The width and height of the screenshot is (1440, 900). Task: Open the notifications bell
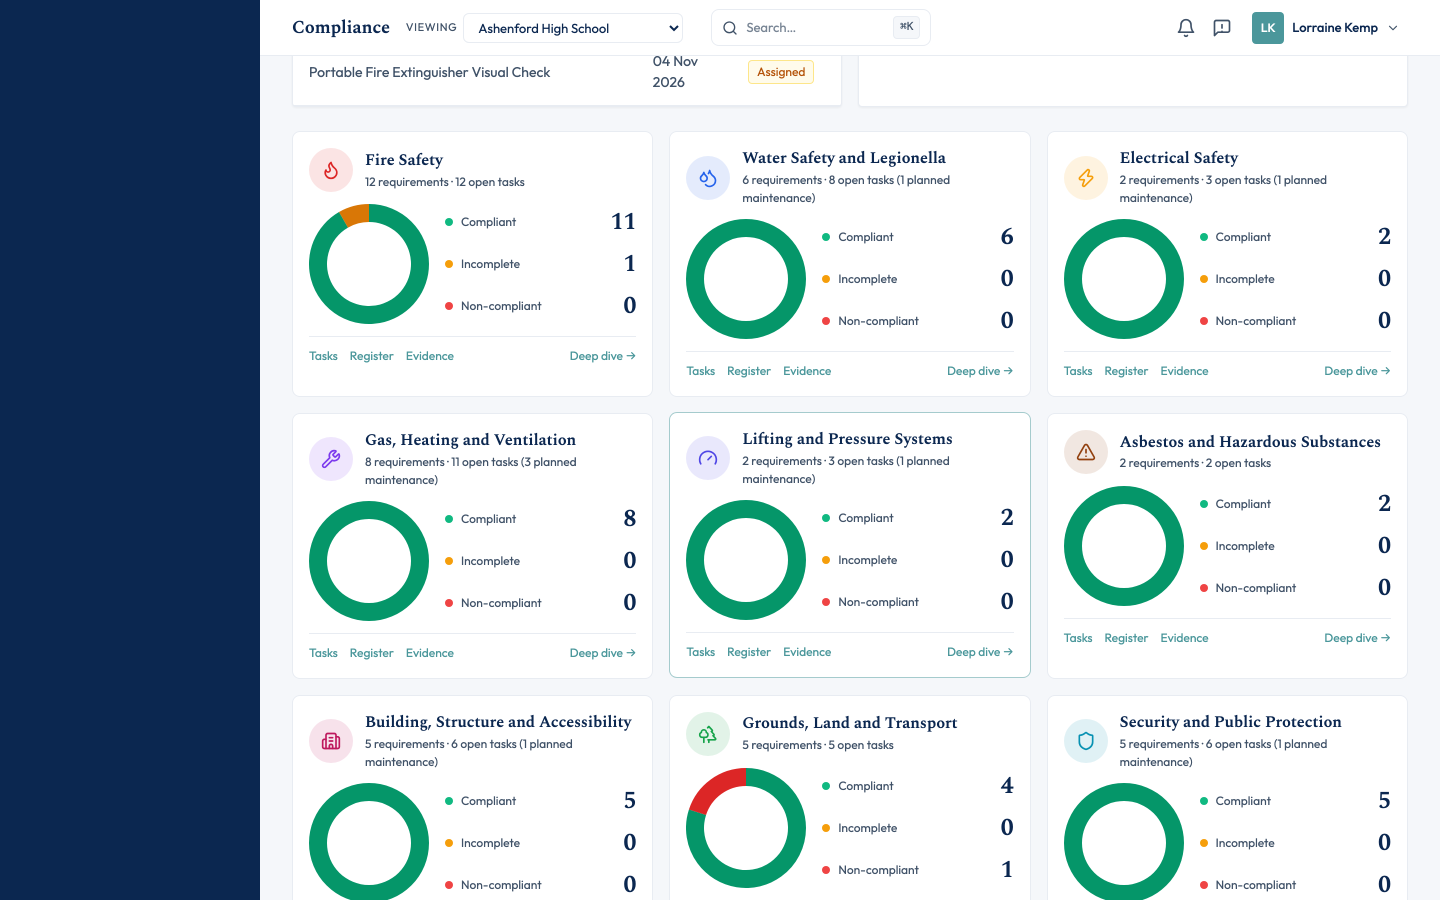click(x=1186, y=28)
